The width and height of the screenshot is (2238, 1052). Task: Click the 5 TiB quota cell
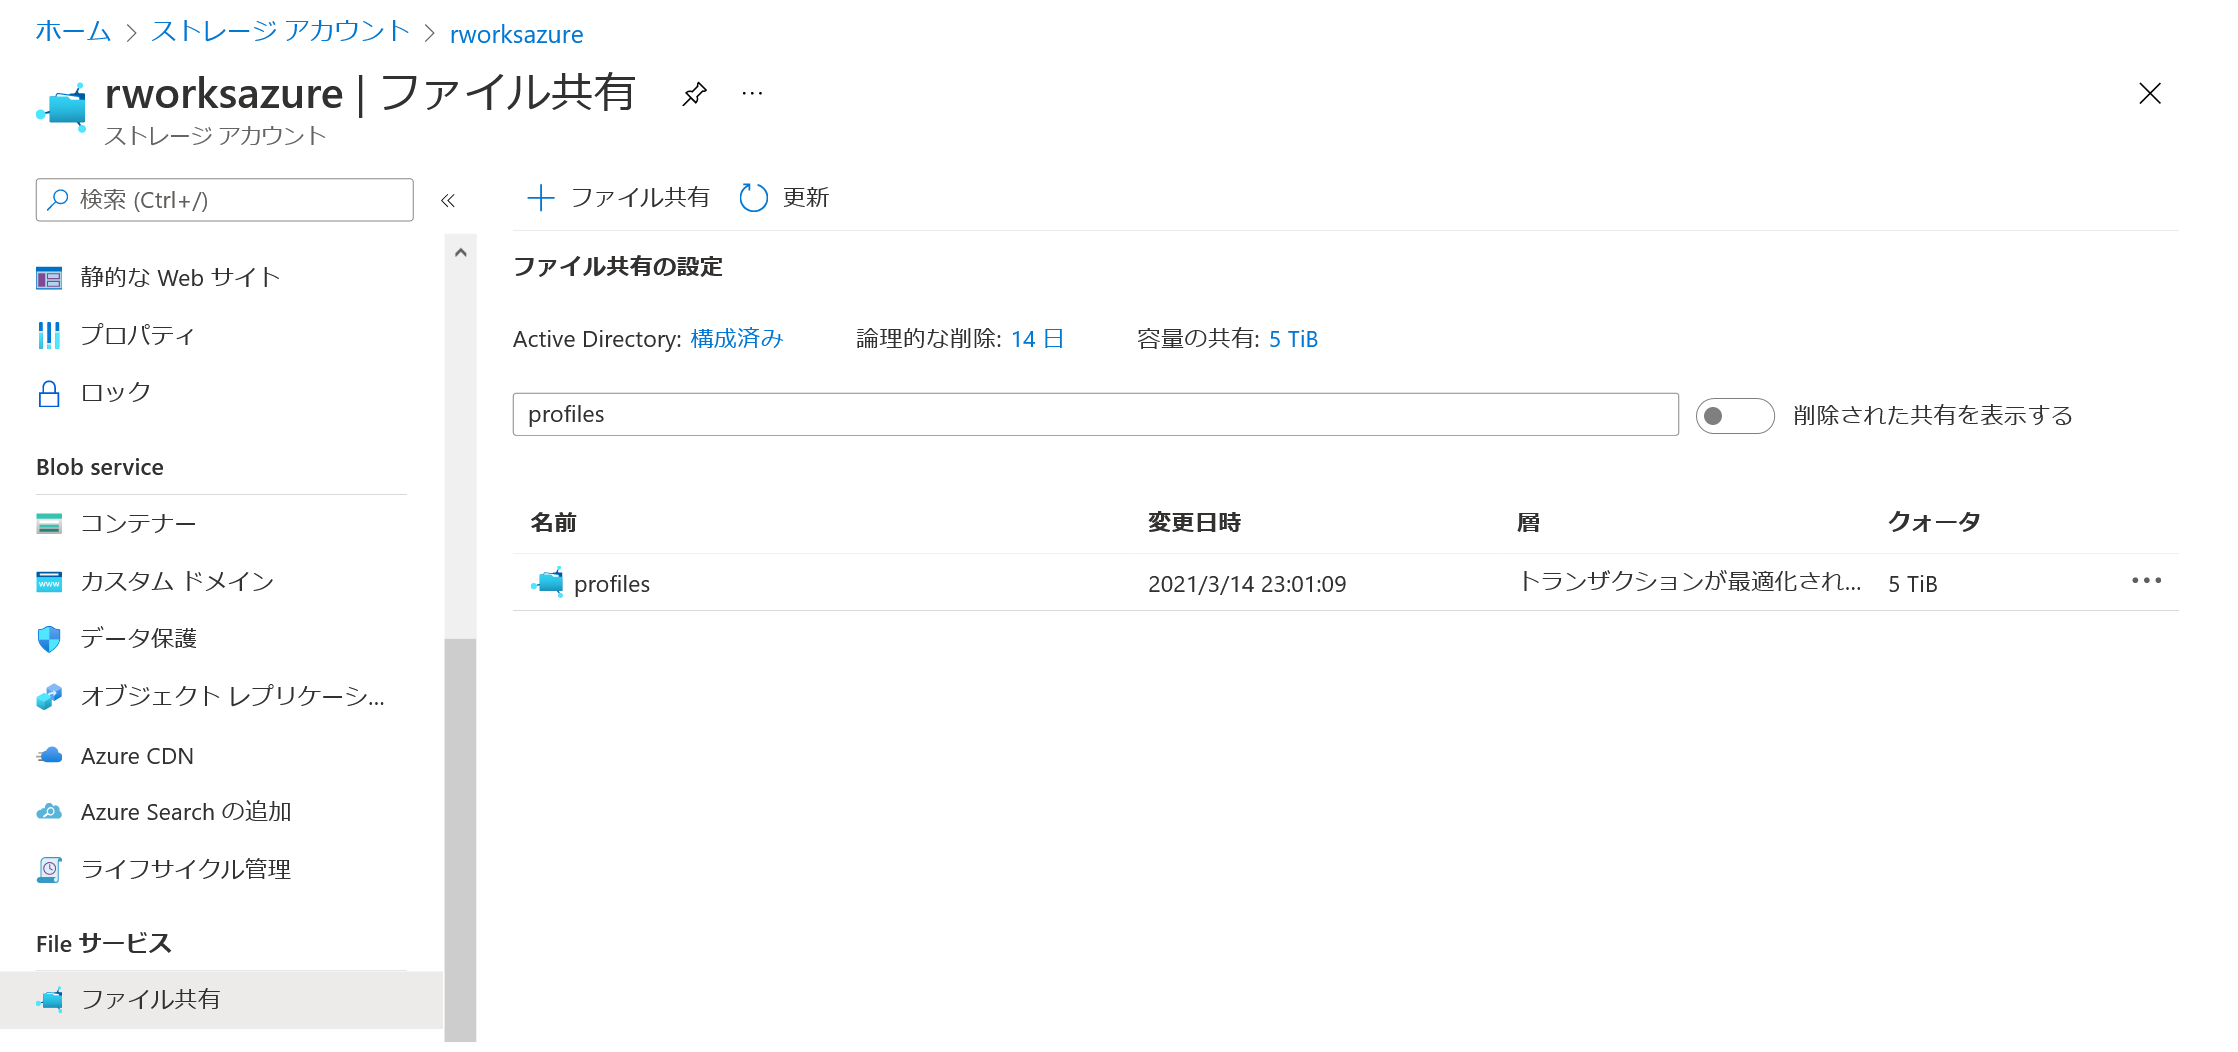tap(1913, 584)
